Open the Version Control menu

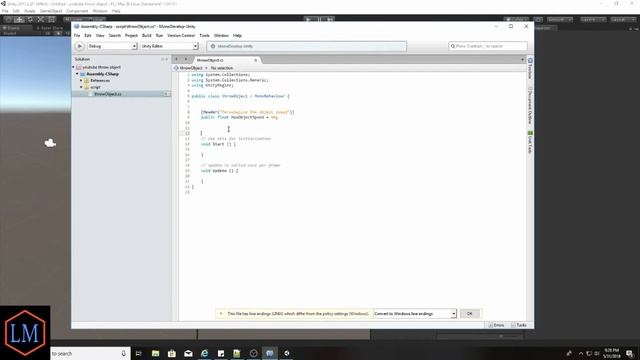tap(181, 36)
